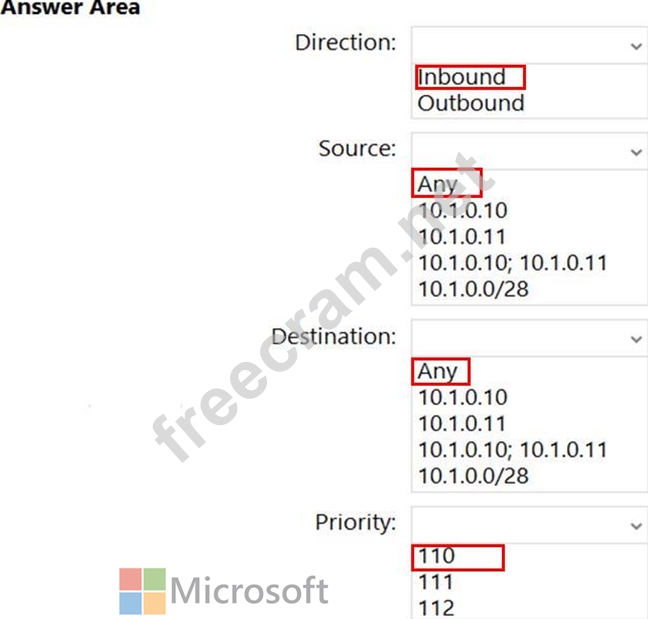Select priority 111

[436, 582]
